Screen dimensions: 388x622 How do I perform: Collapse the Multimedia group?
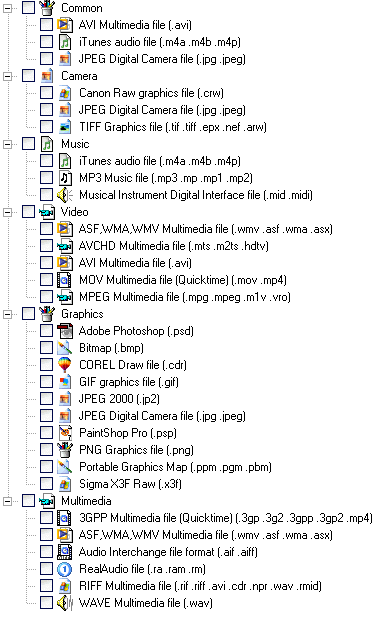(8, 501)
